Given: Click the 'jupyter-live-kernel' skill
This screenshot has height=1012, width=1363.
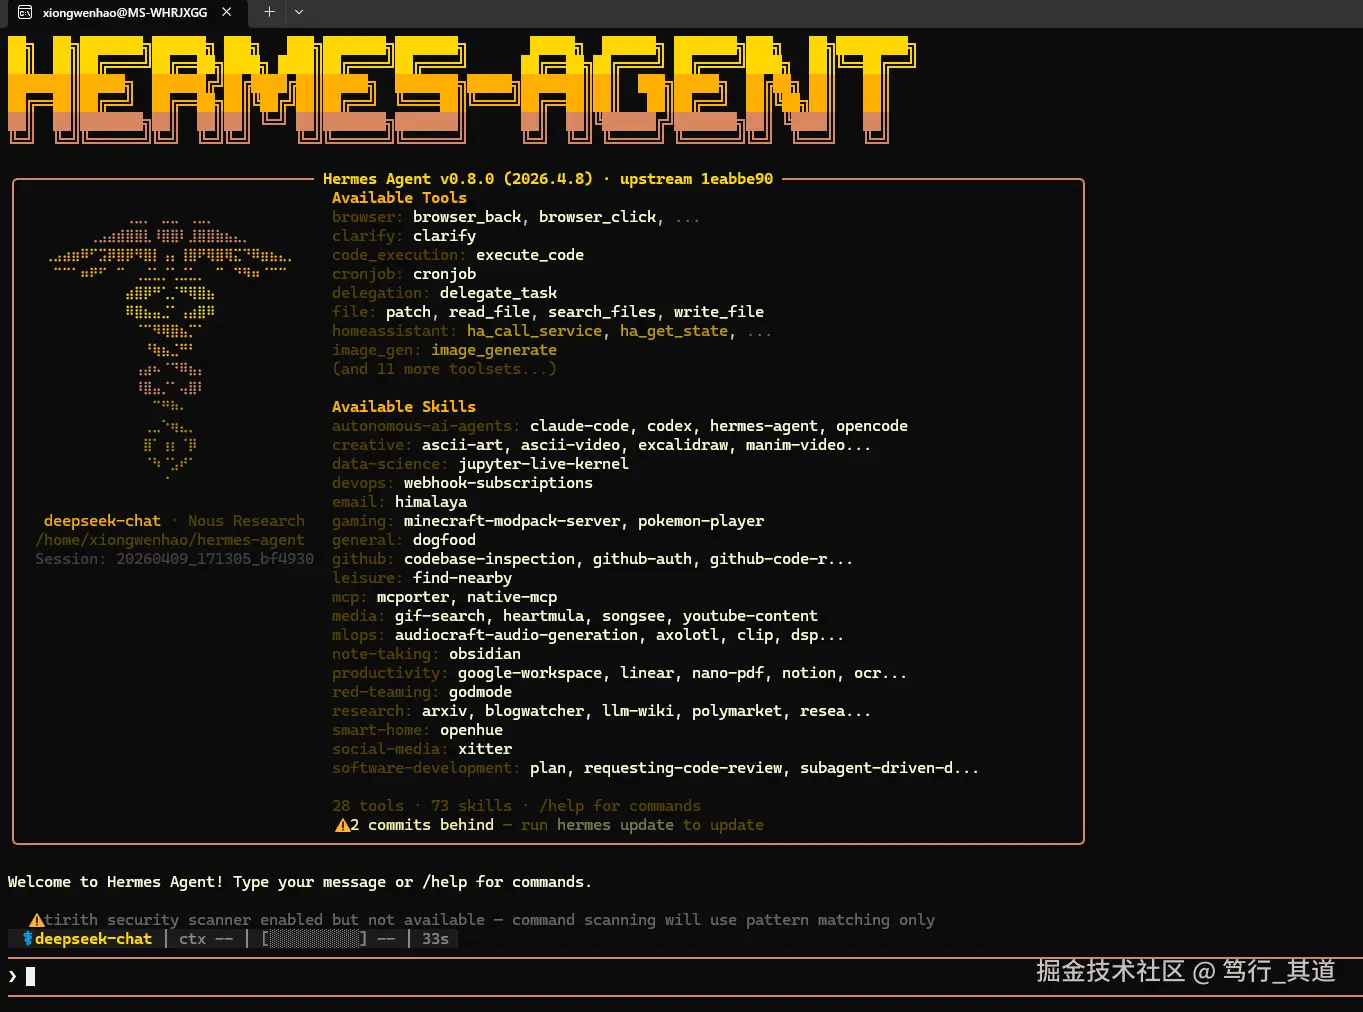Looking at the screenshot, I should click(x=543, y=464).
